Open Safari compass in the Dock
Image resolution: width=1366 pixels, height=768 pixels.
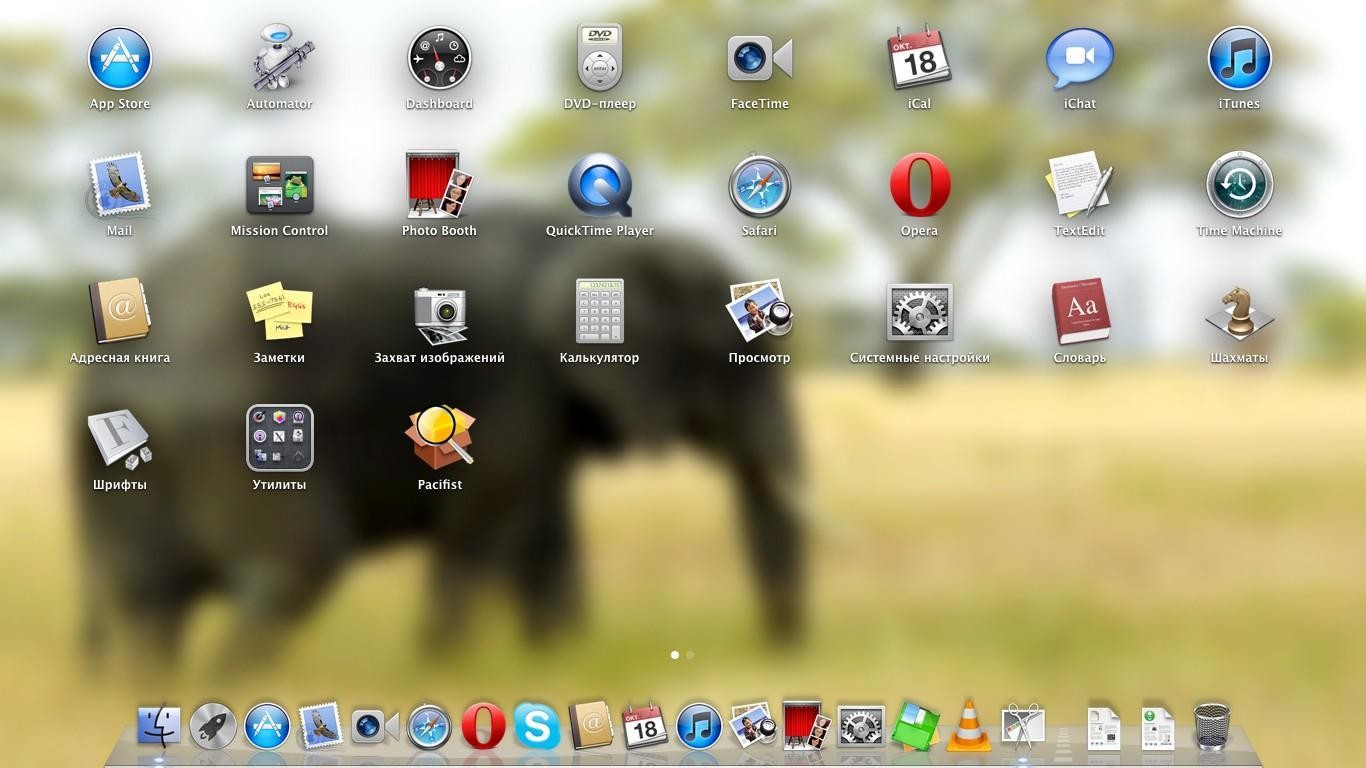click(429, 726)
